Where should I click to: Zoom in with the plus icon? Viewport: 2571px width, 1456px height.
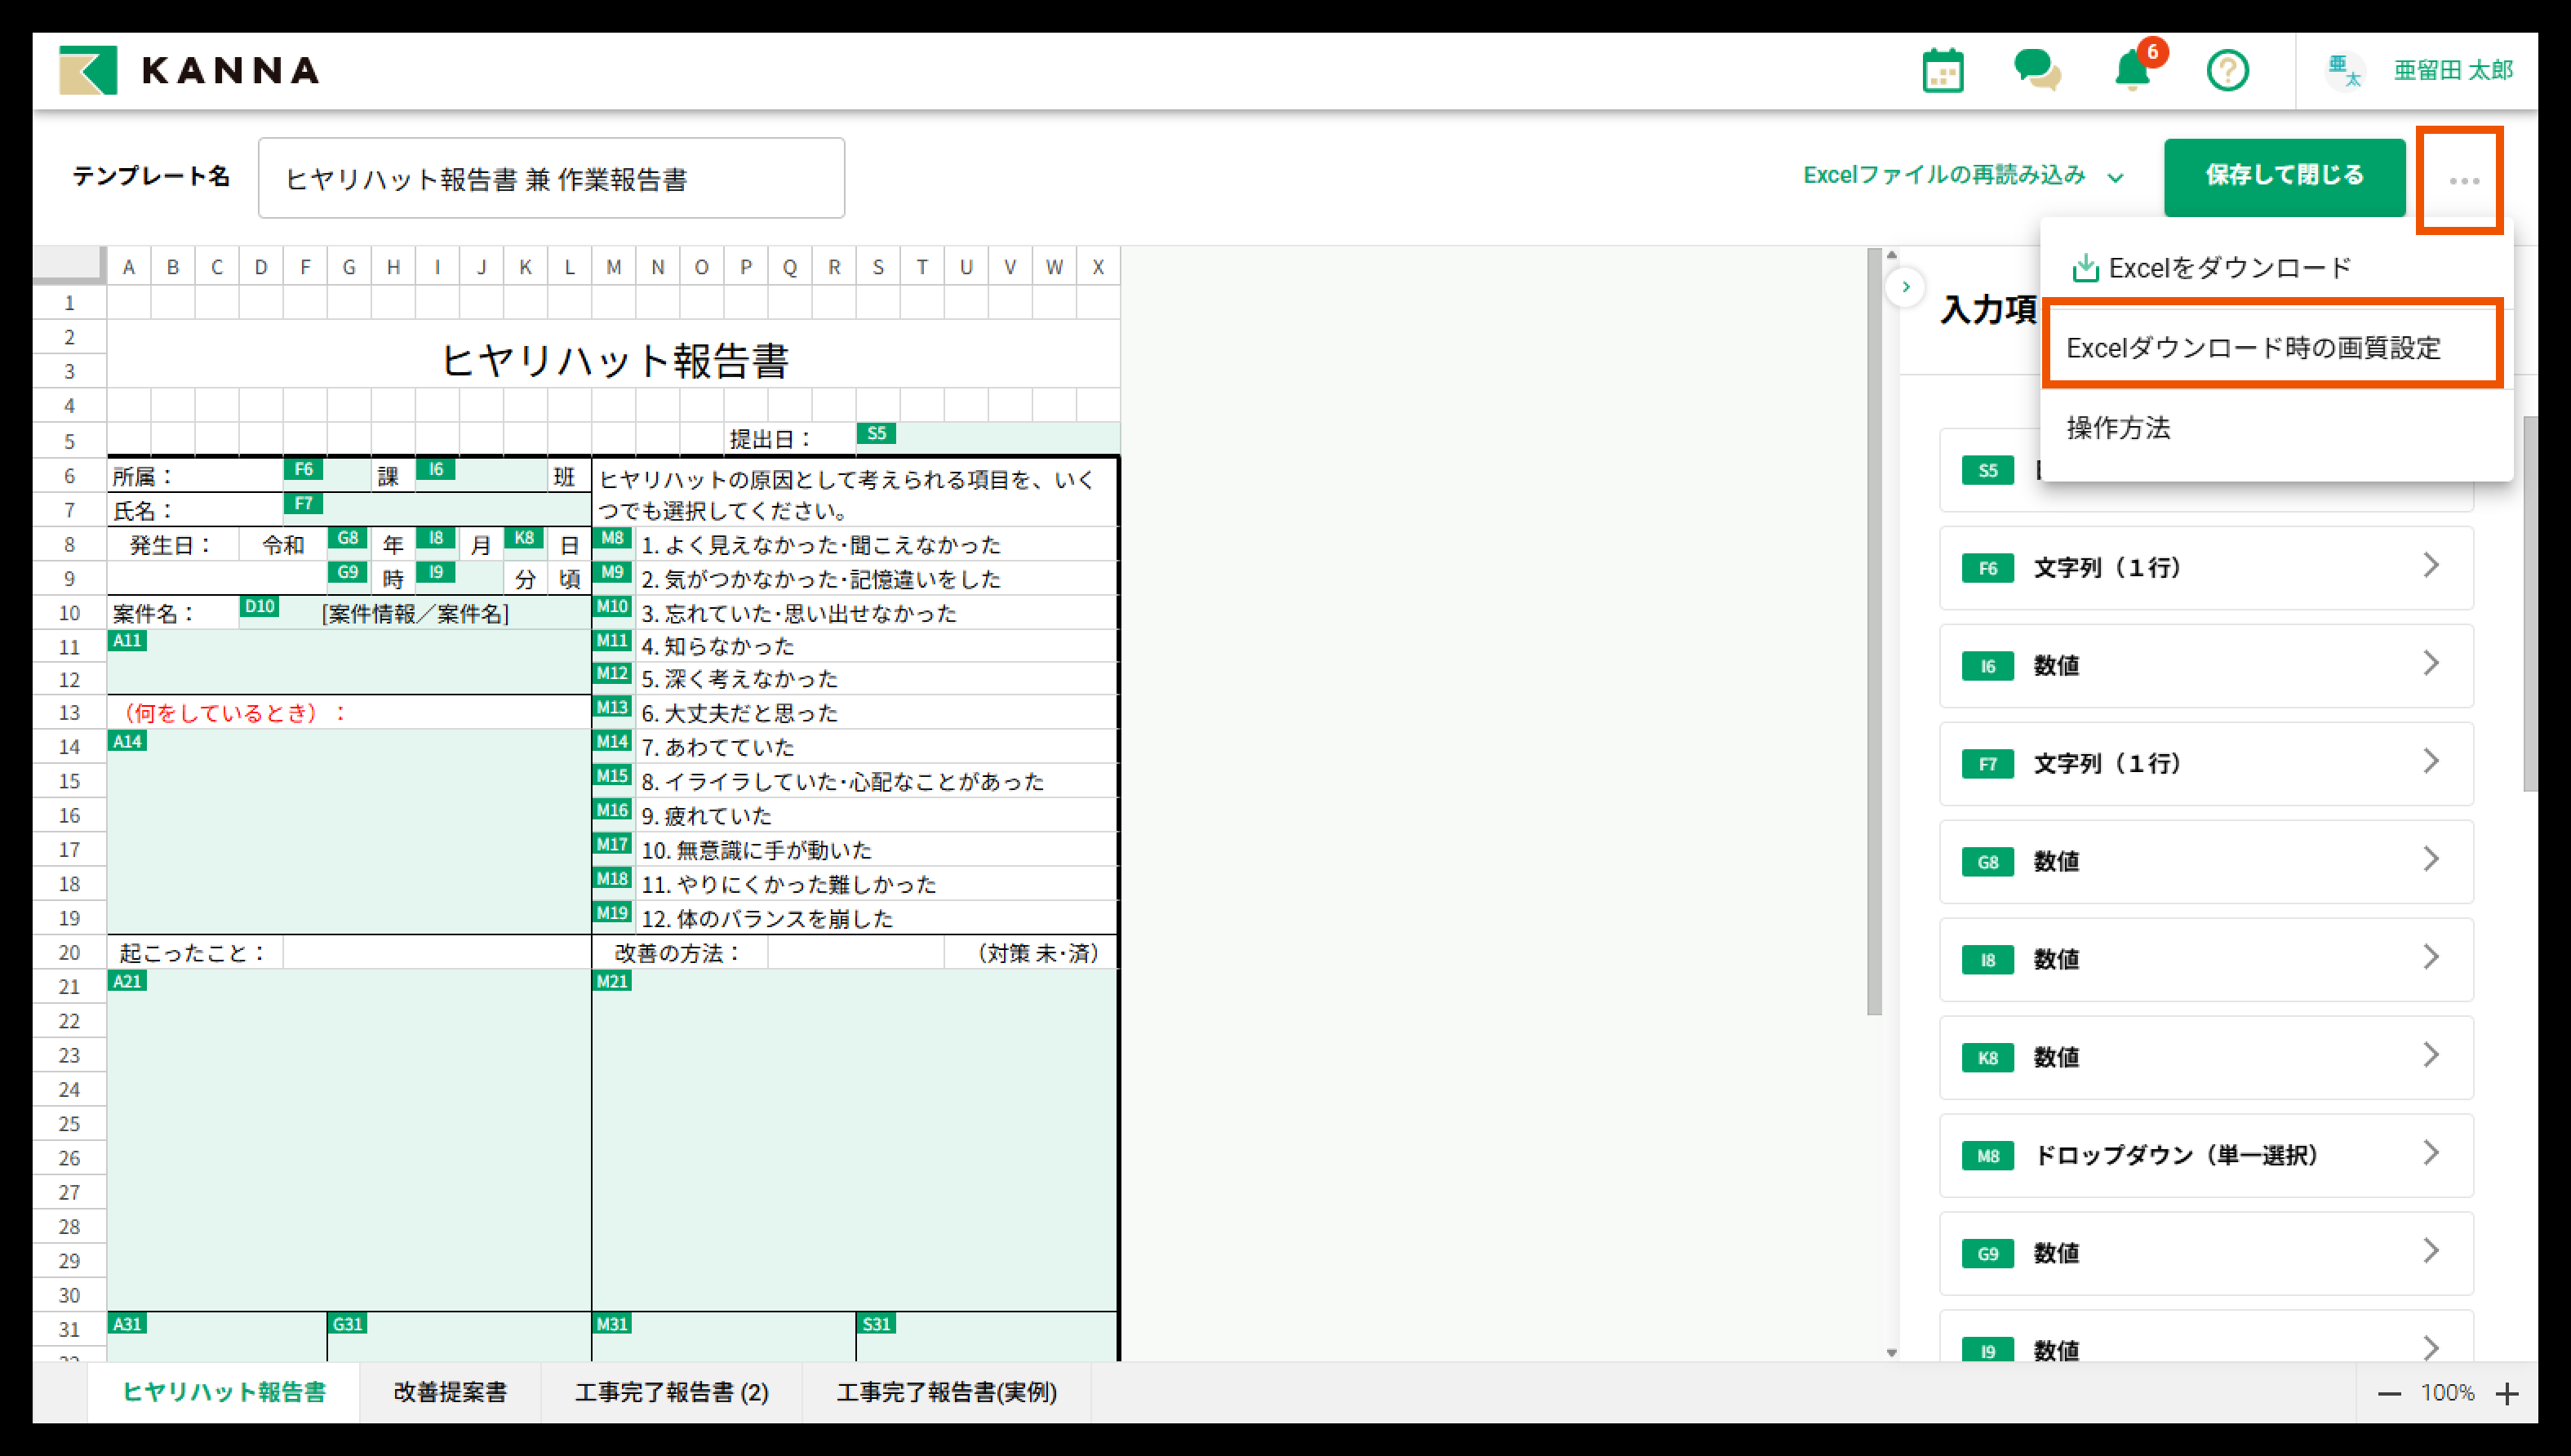2506,1394
